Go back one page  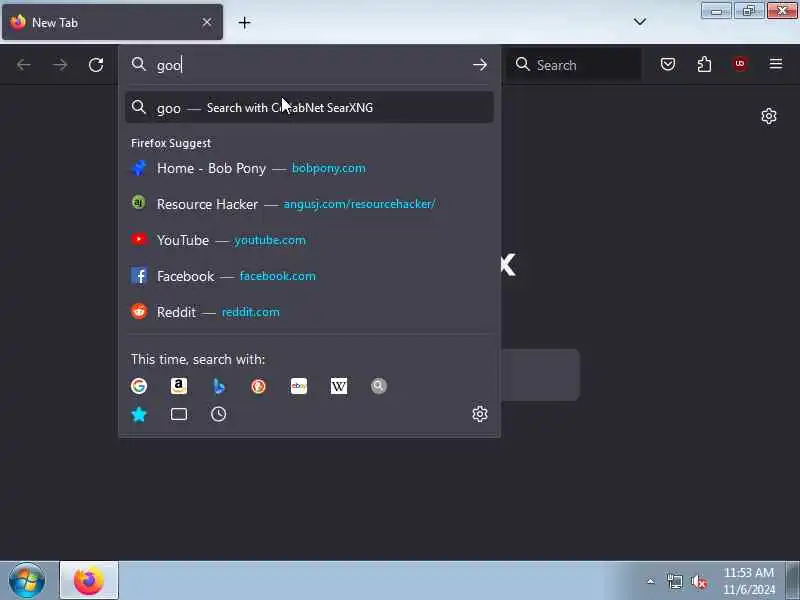pos(23,65)
